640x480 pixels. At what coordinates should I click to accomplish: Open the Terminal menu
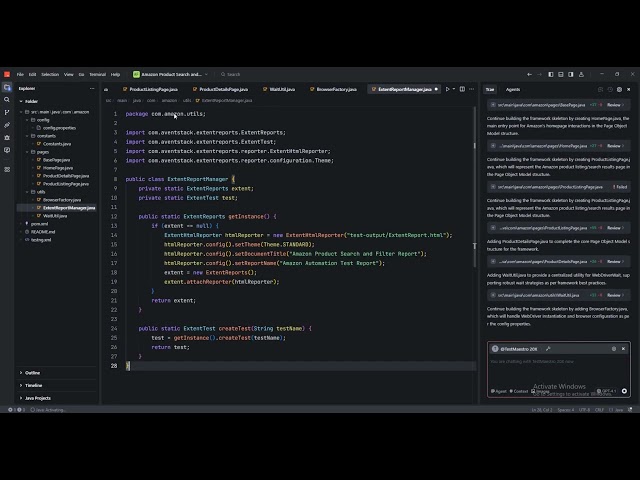pos(98,74)
